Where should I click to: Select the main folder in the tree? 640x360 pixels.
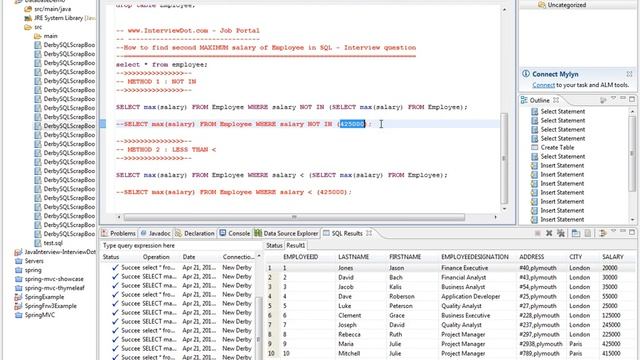[51, 36]
